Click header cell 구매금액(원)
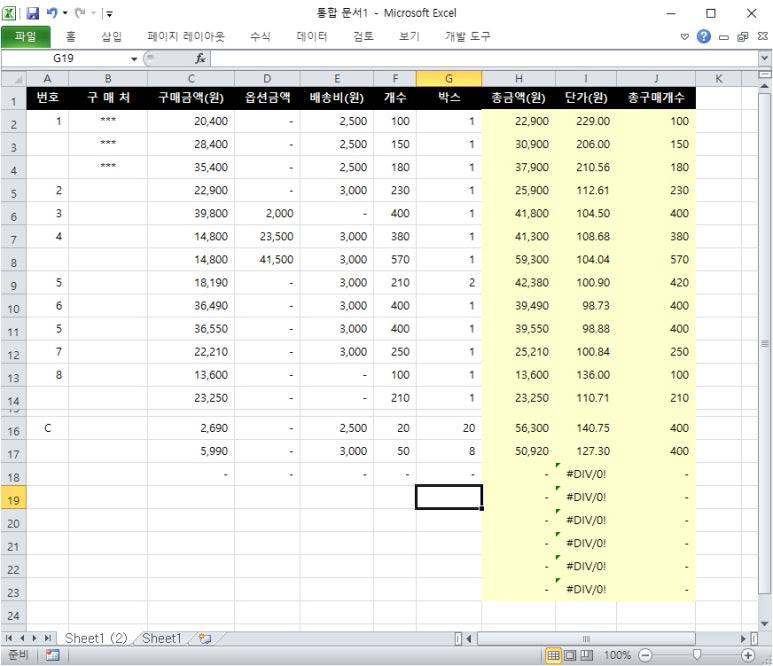Image resolution: width=773 pixels, height=666 pixels. click(x=191, y=98)
